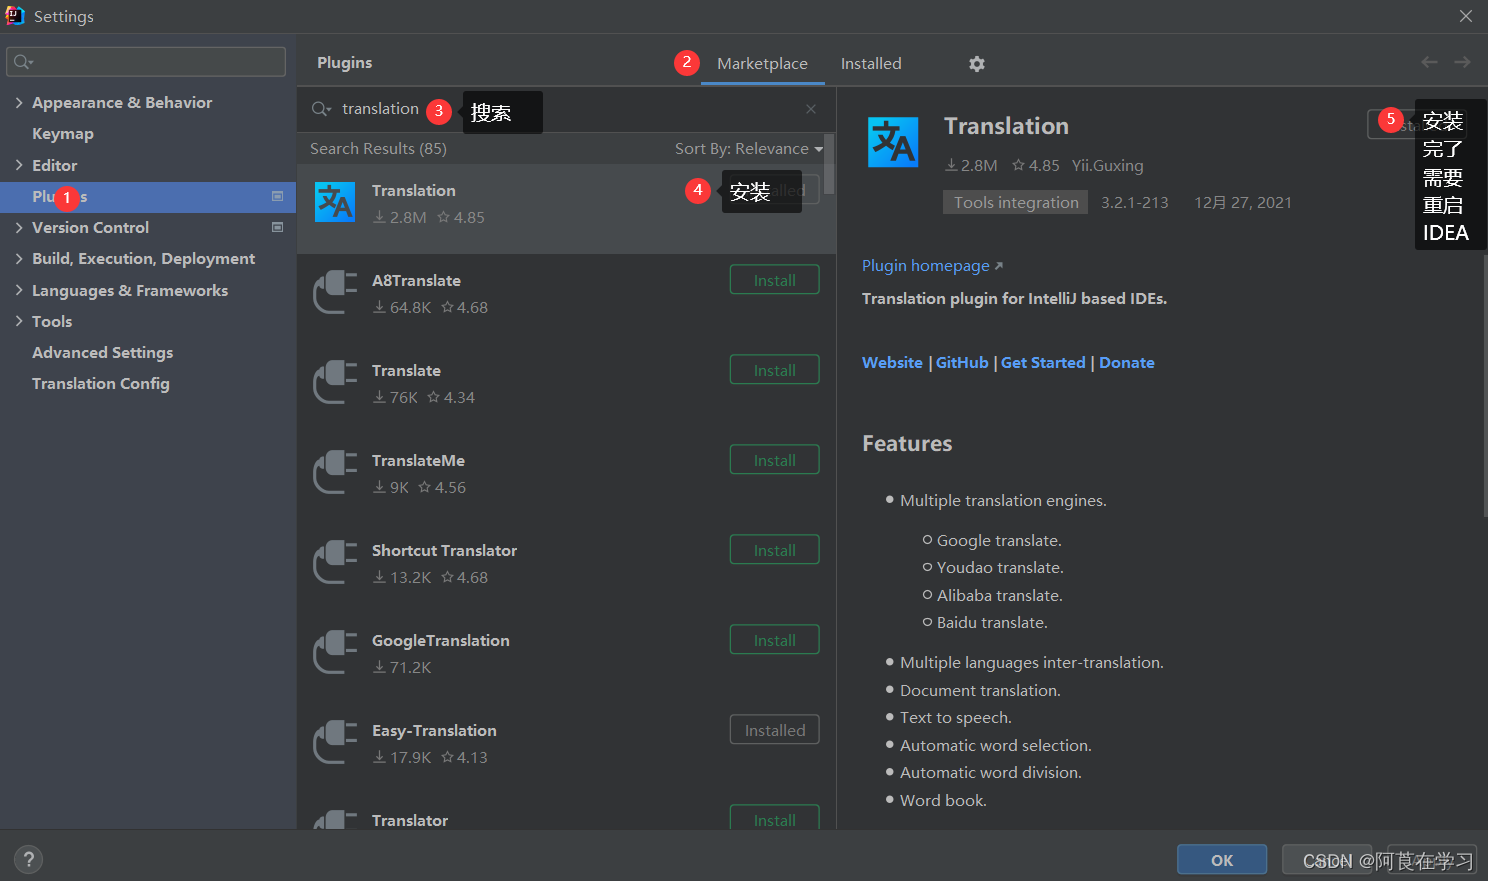This screenshot has width=1488, height=881.
Task: Install the TranslateMe plugin
Action: tap(775, 460)
